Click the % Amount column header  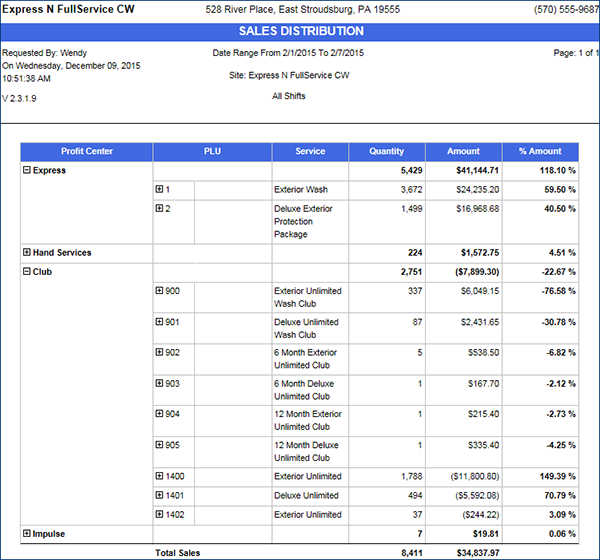pyautogui.click(x=540, y=152)
